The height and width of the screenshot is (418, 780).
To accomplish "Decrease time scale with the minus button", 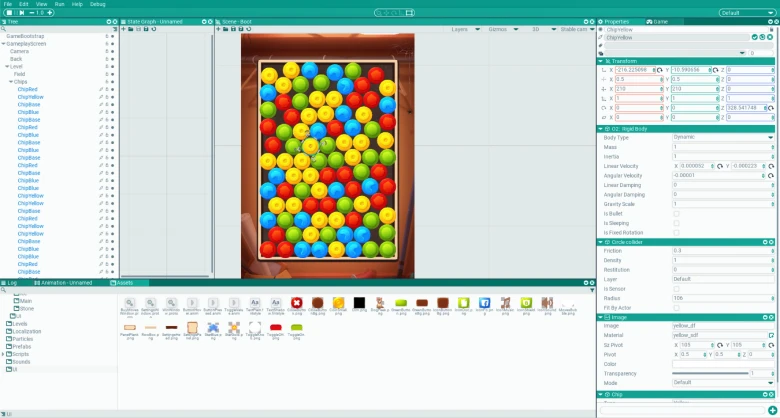I will 32,12.
